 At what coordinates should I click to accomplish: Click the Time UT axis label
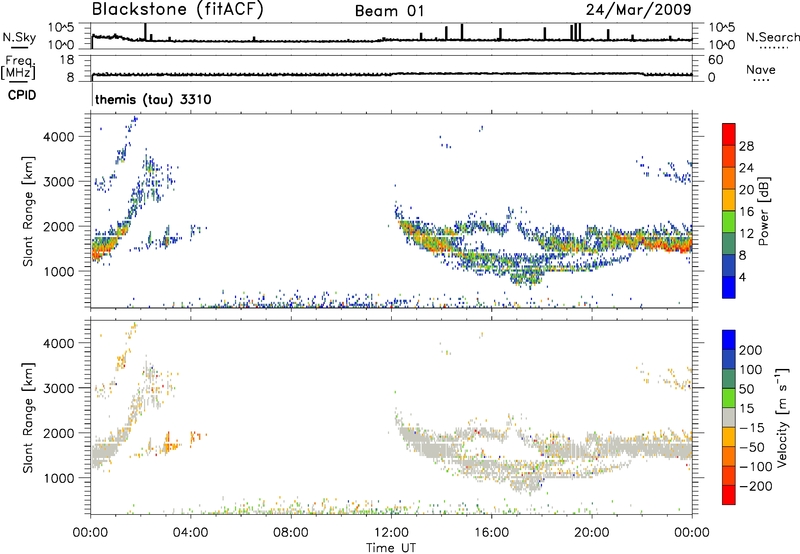(391, 547)
